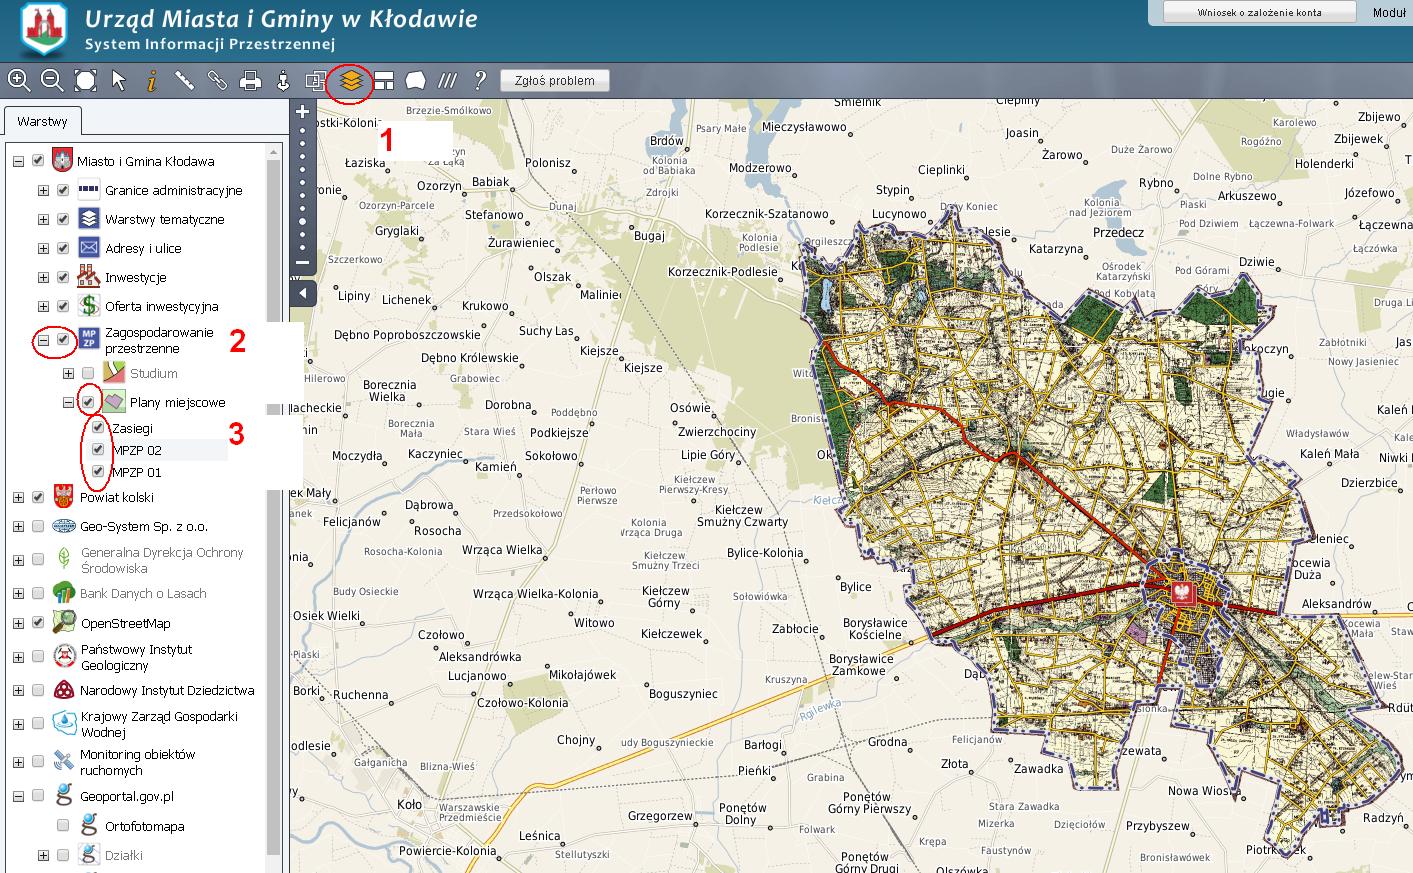This screenshot has width=1413, height=873.
Task: Open the Moduł menu in header
Action: click(x=1389, y=12)
